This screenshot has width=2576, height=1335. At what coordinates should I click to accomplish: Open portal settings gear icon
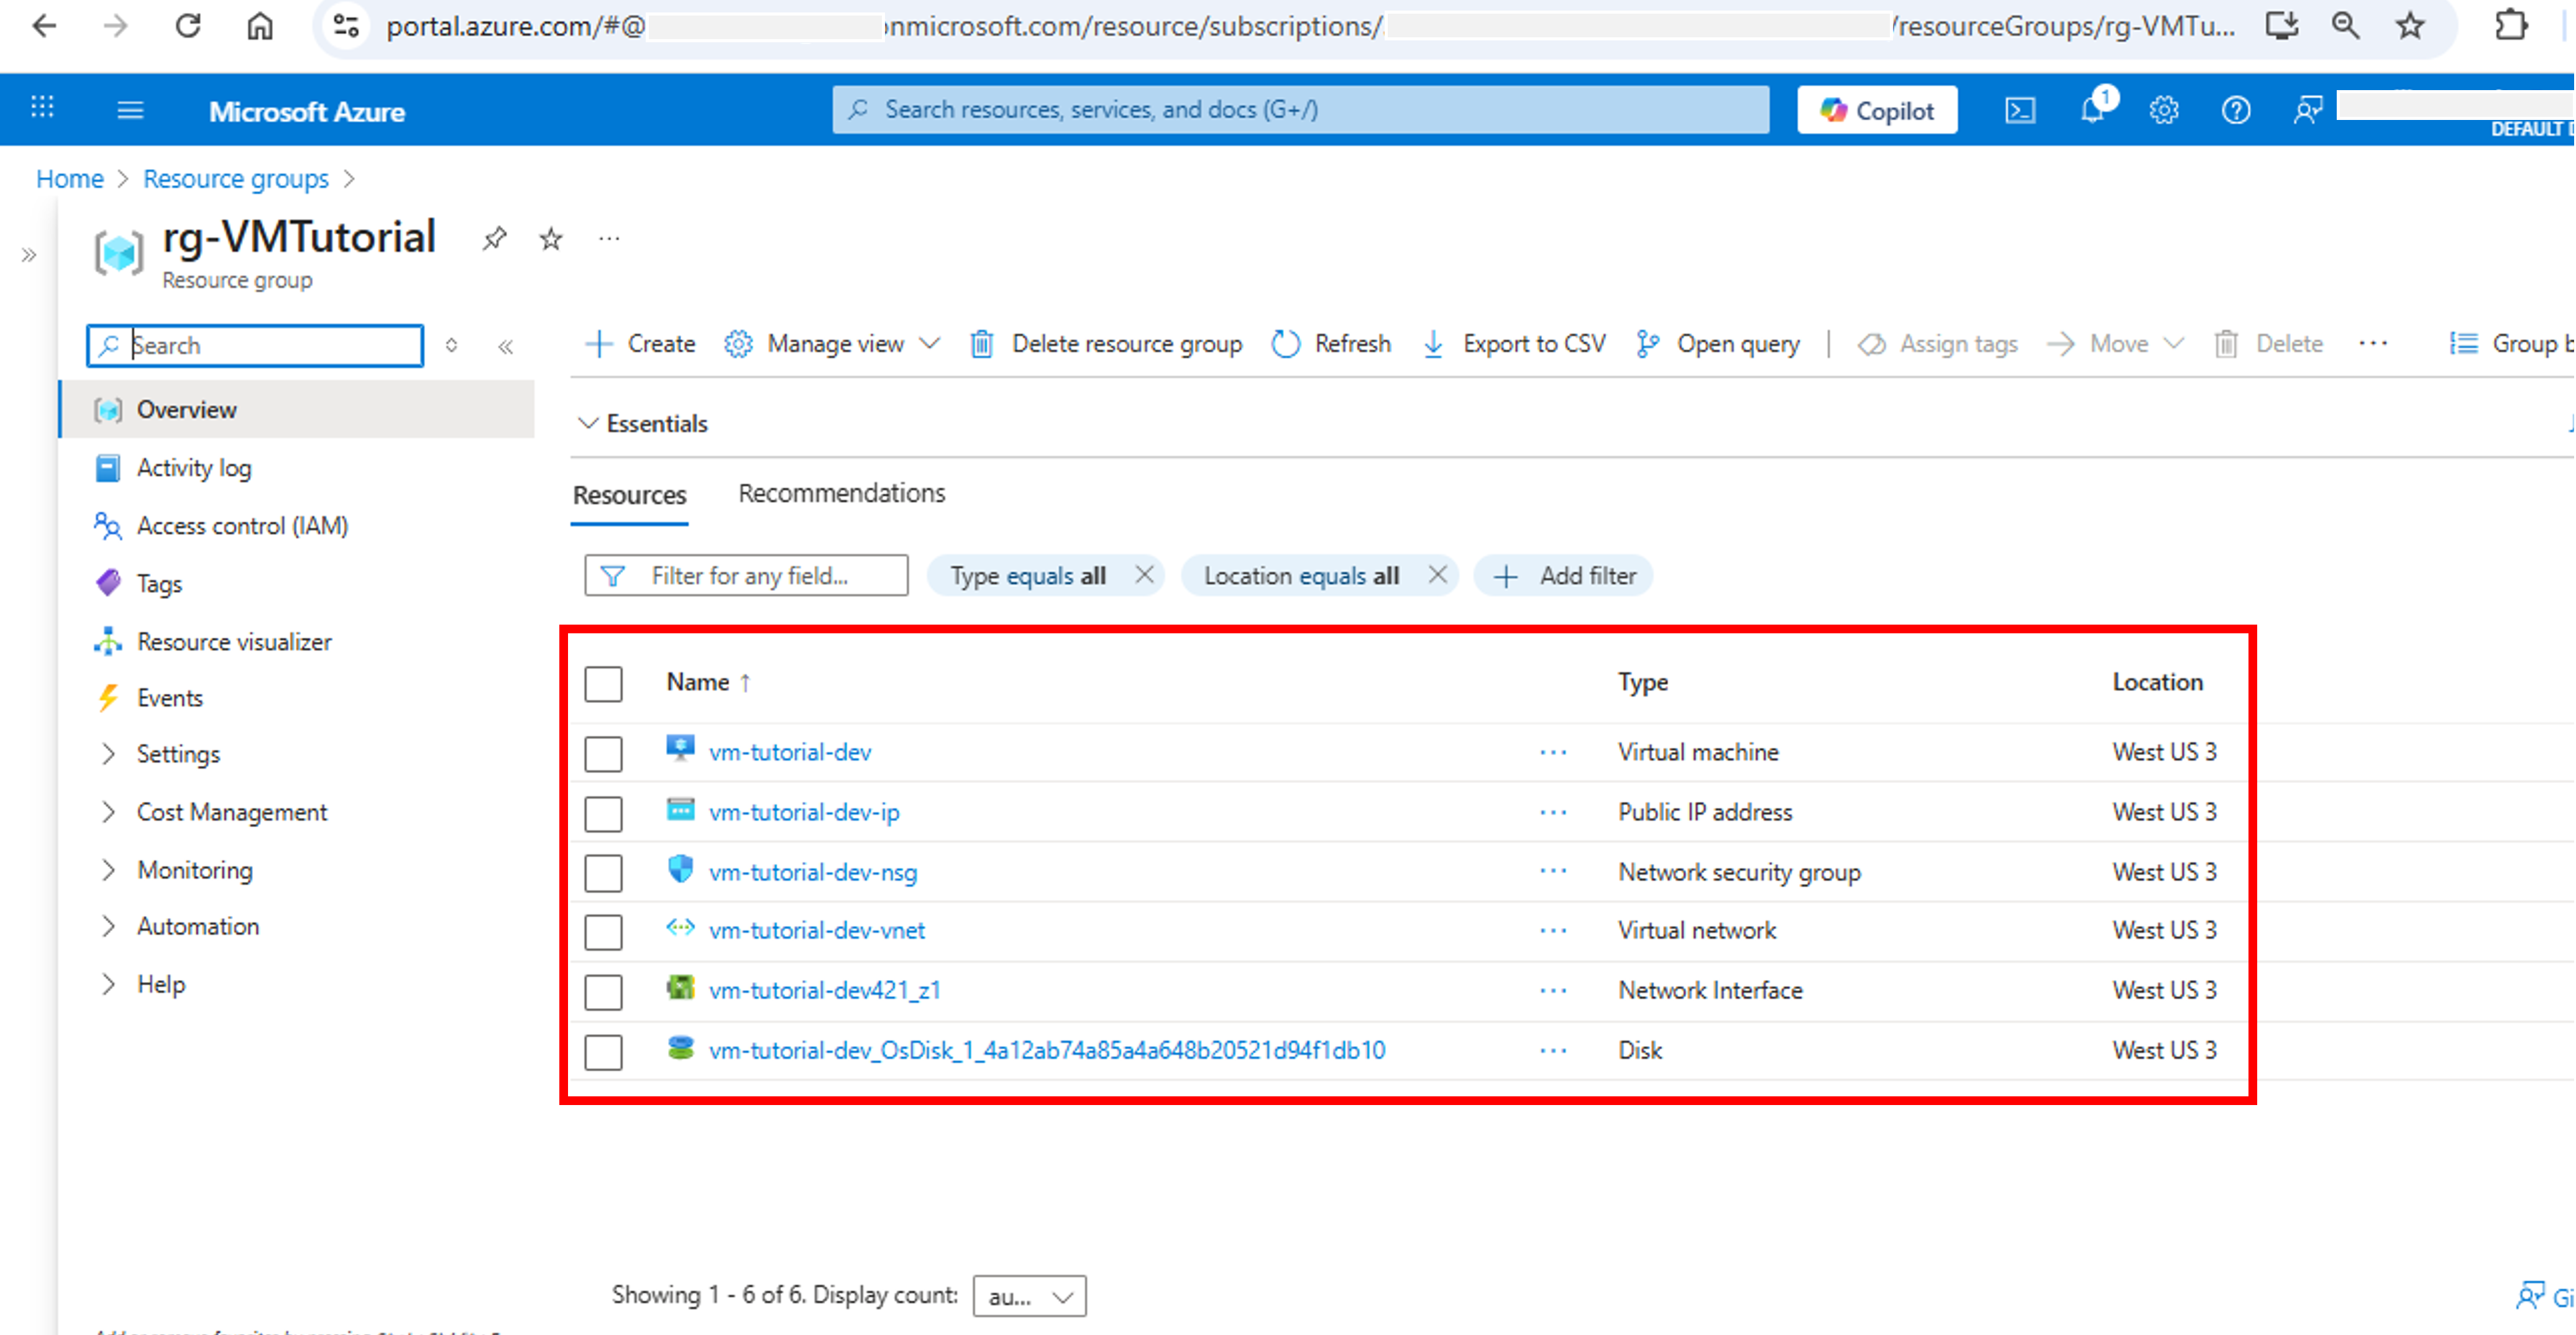point(2164,110)
